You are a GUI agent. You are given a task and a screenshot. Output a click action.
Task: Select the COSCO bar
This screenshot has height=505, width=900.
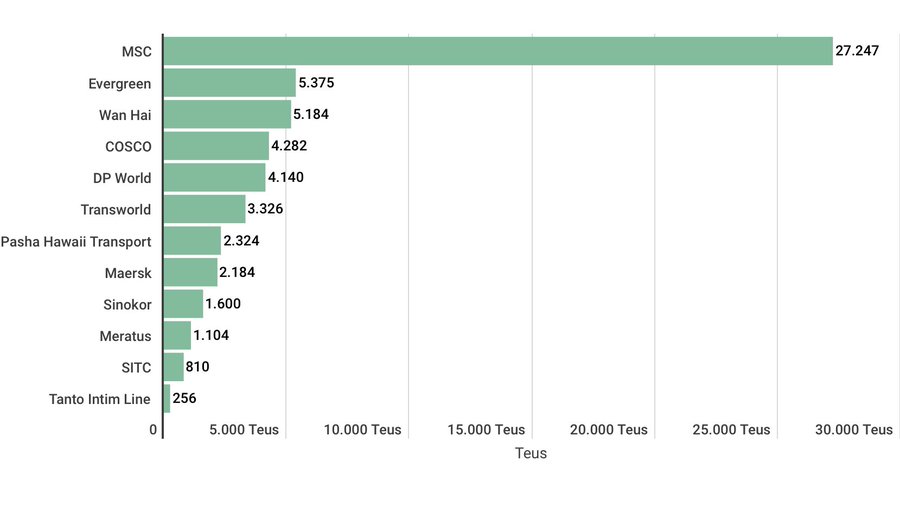point(216,146)
